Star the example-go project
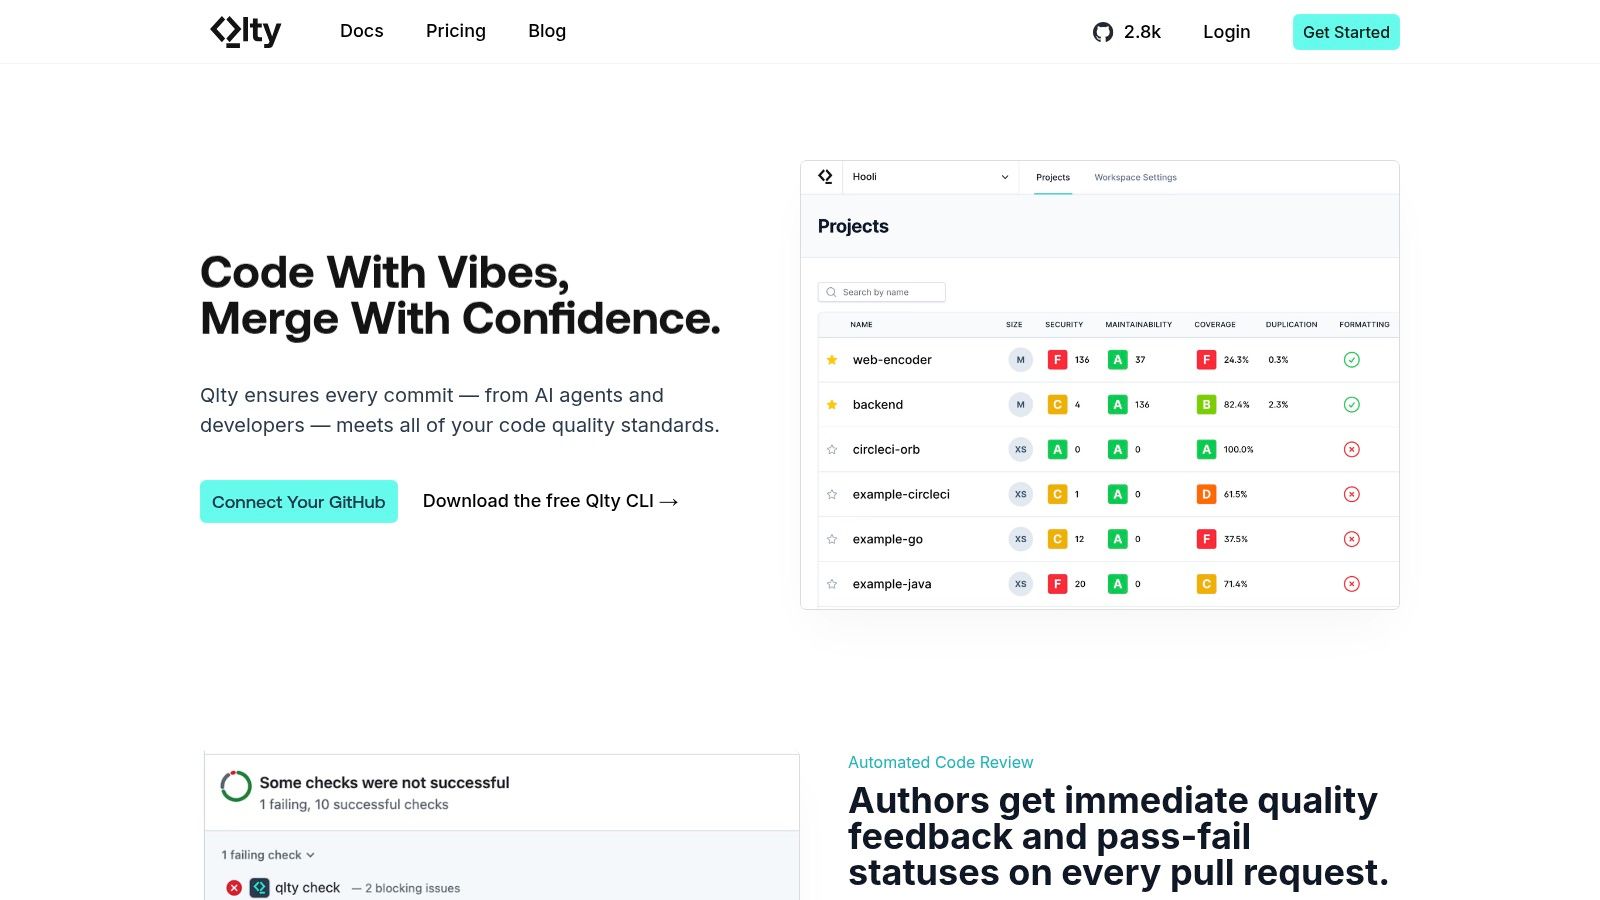Image resolution: width=1600 pixels, height=900 pixels. (832, 539)
